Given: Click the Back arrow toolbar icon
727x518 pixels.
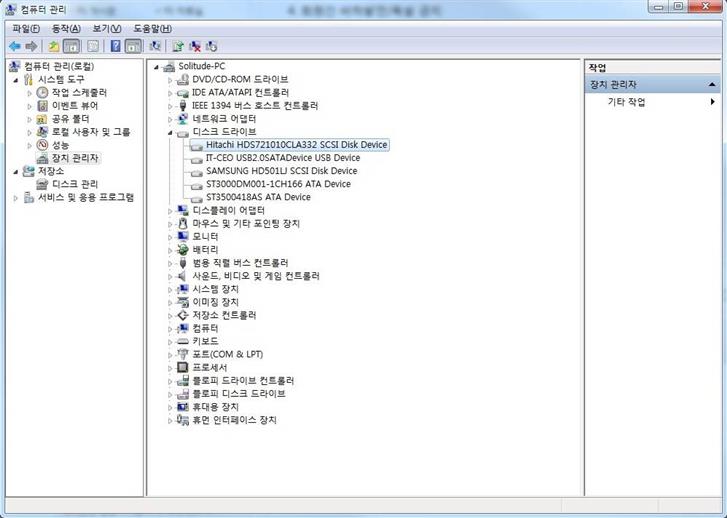Looking at the screenshot, I should (x=15, y=46).
